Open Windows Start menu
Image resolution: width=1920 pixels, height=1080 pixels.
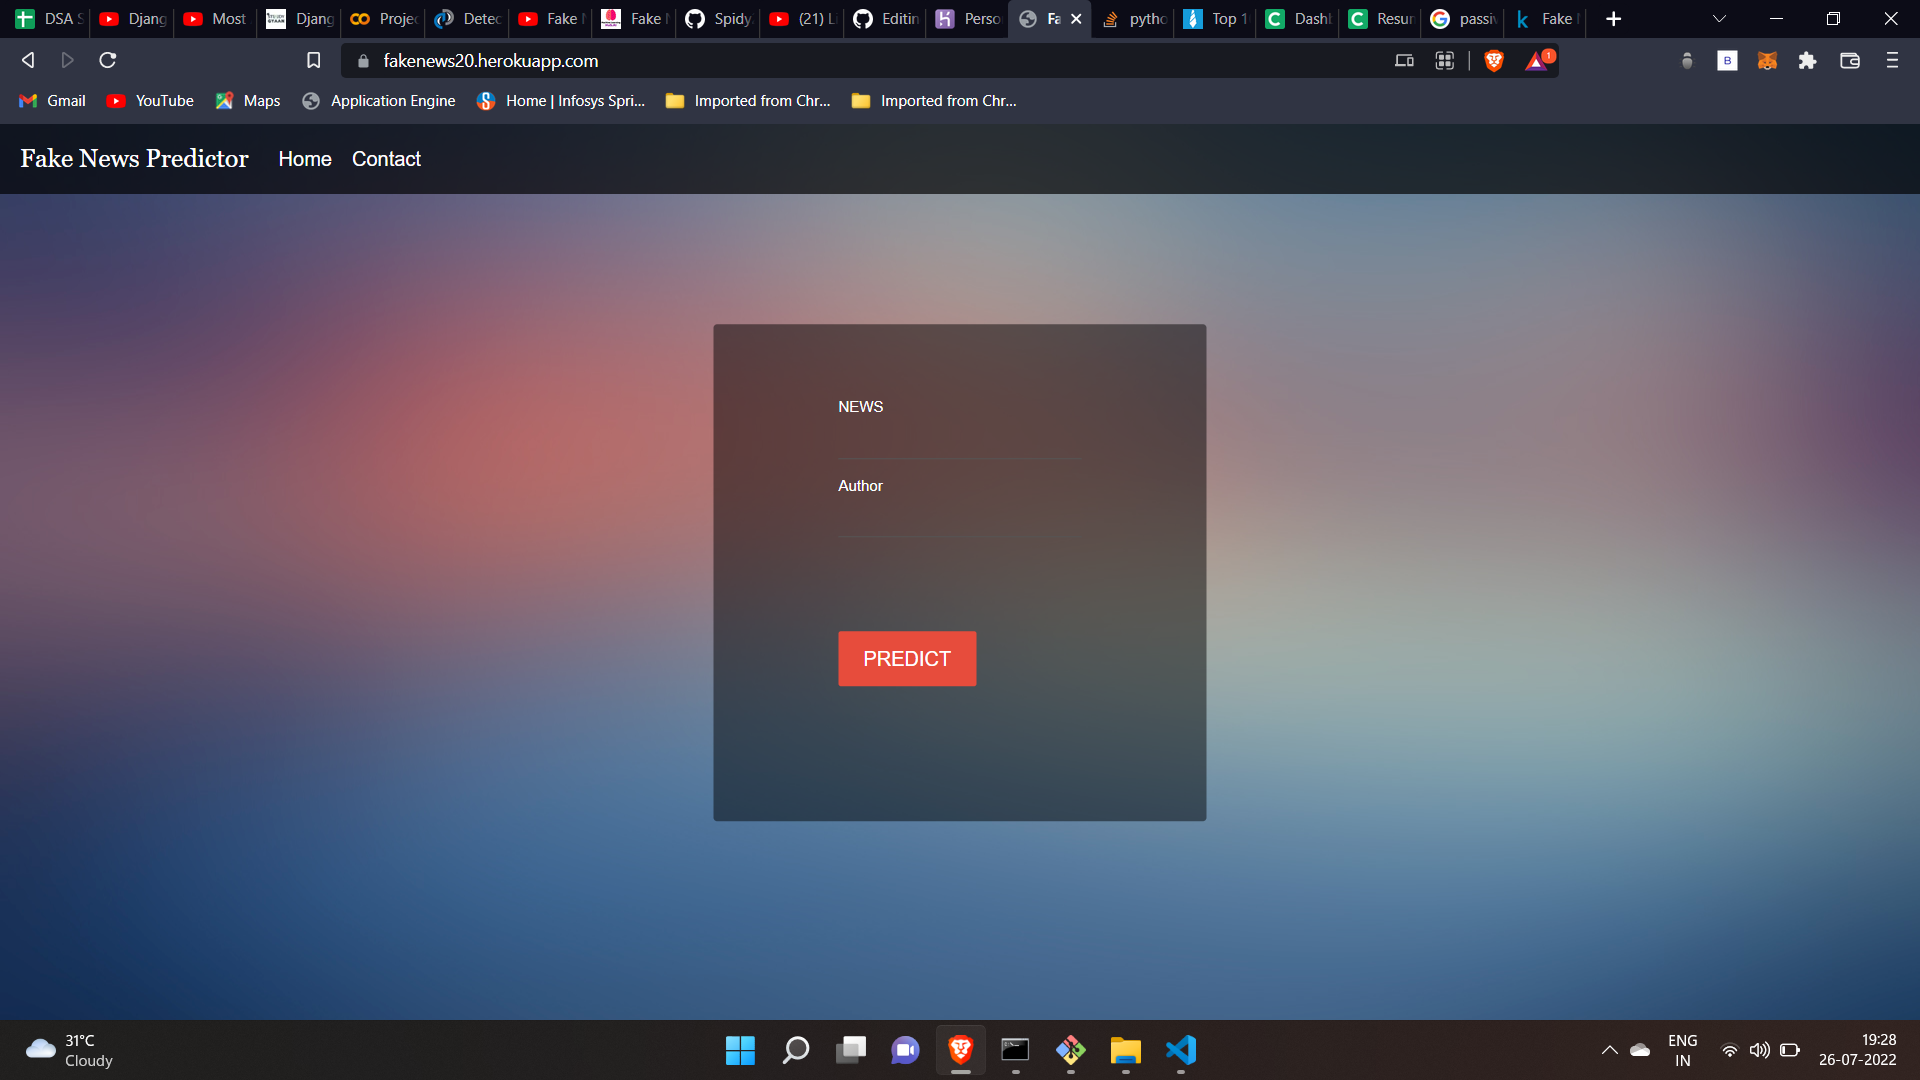[740, 1050]
